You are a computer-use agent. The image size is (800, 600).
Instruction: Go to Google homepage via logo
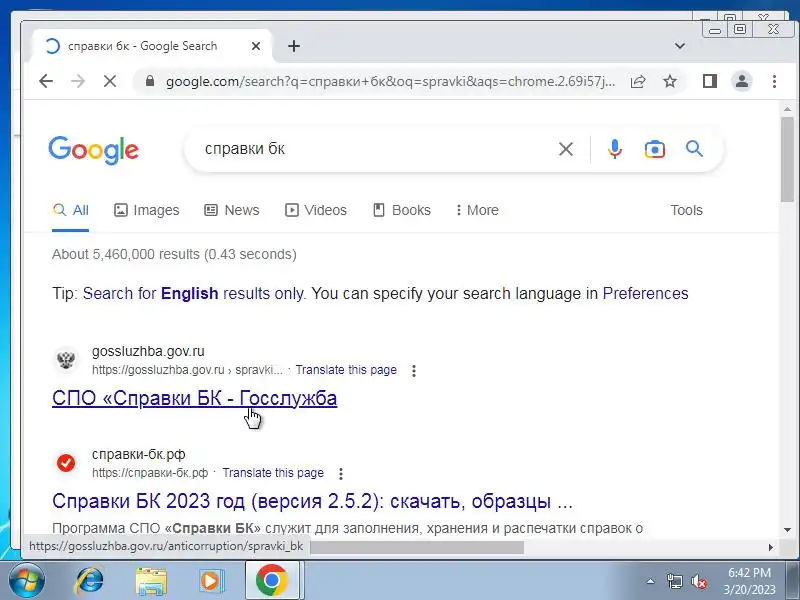pos(93,150)
